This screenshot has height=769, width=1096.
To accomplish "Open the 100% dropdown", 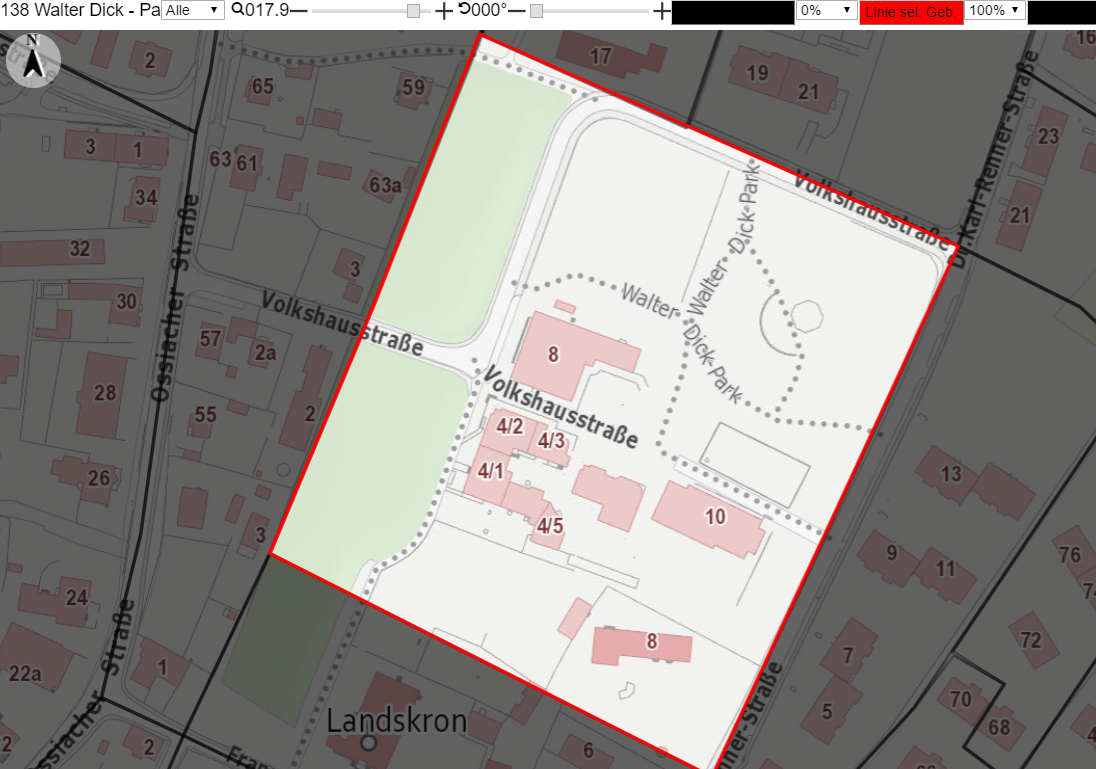I will [x=995, y=10].
